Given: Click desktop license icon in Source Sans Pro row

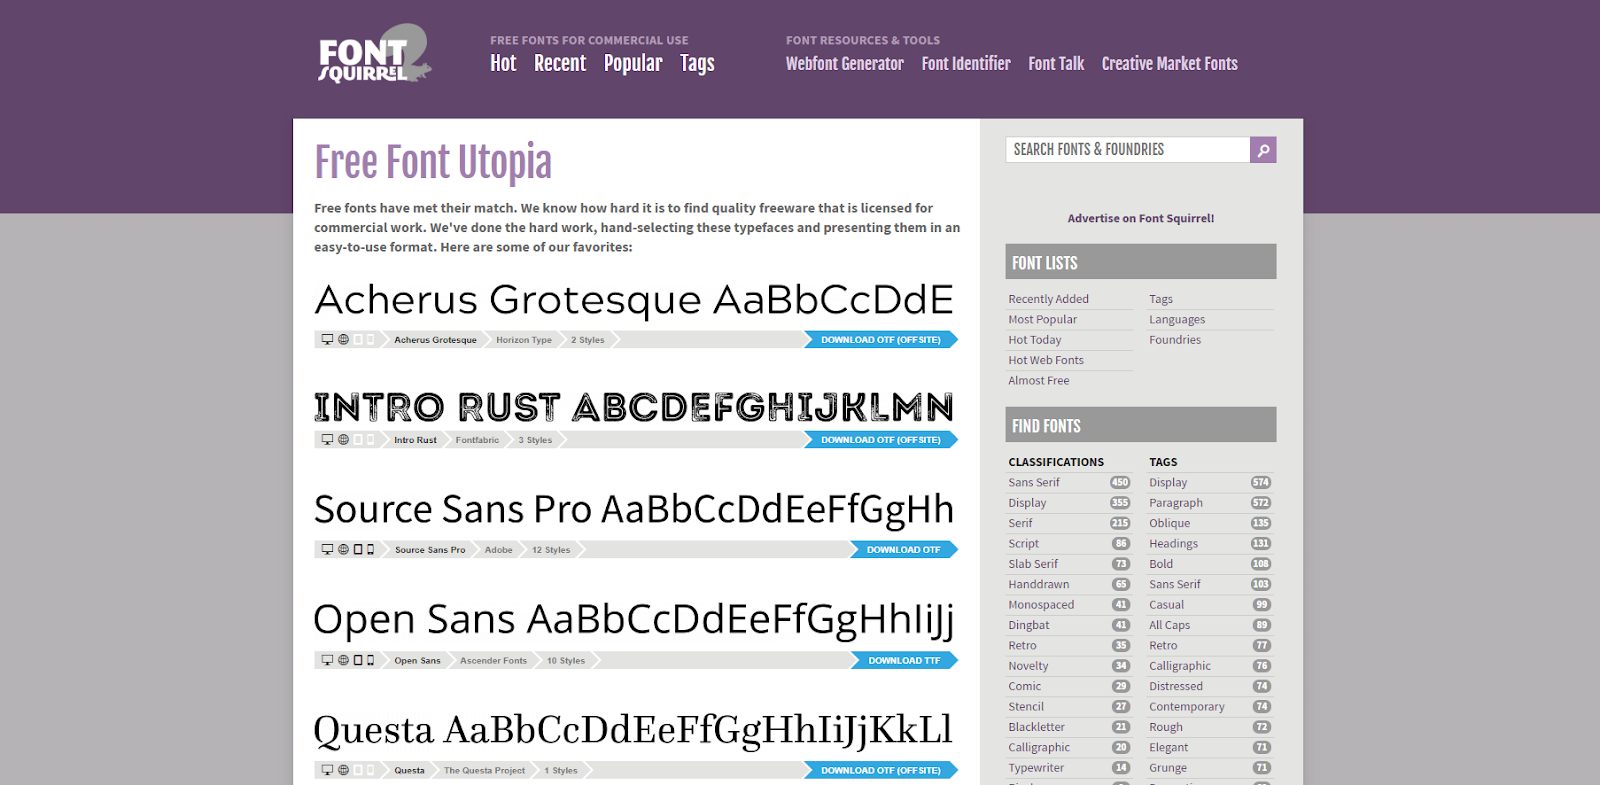Looking at the screenshot, I should pos(327,550).
